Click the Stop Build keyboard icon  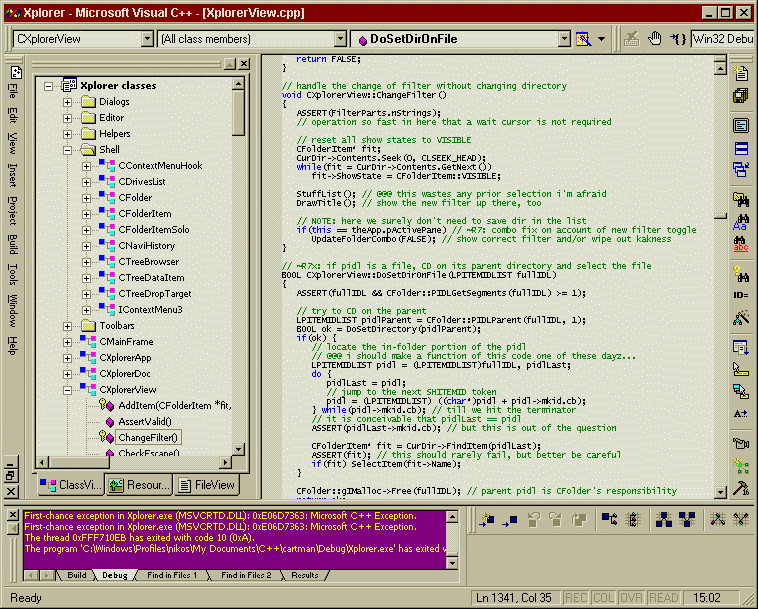tap(631, 39)
